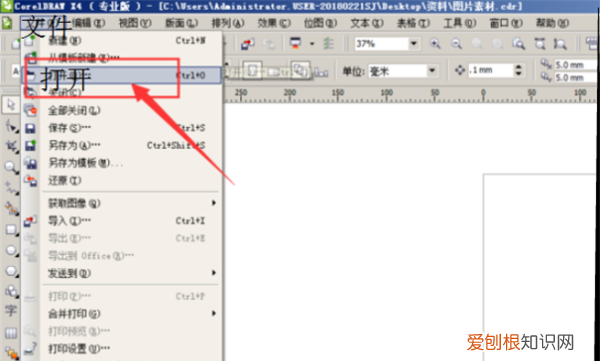600x361 pixels.
Task: Choose 新建(N) in the File menu
Action: (122, 41)
